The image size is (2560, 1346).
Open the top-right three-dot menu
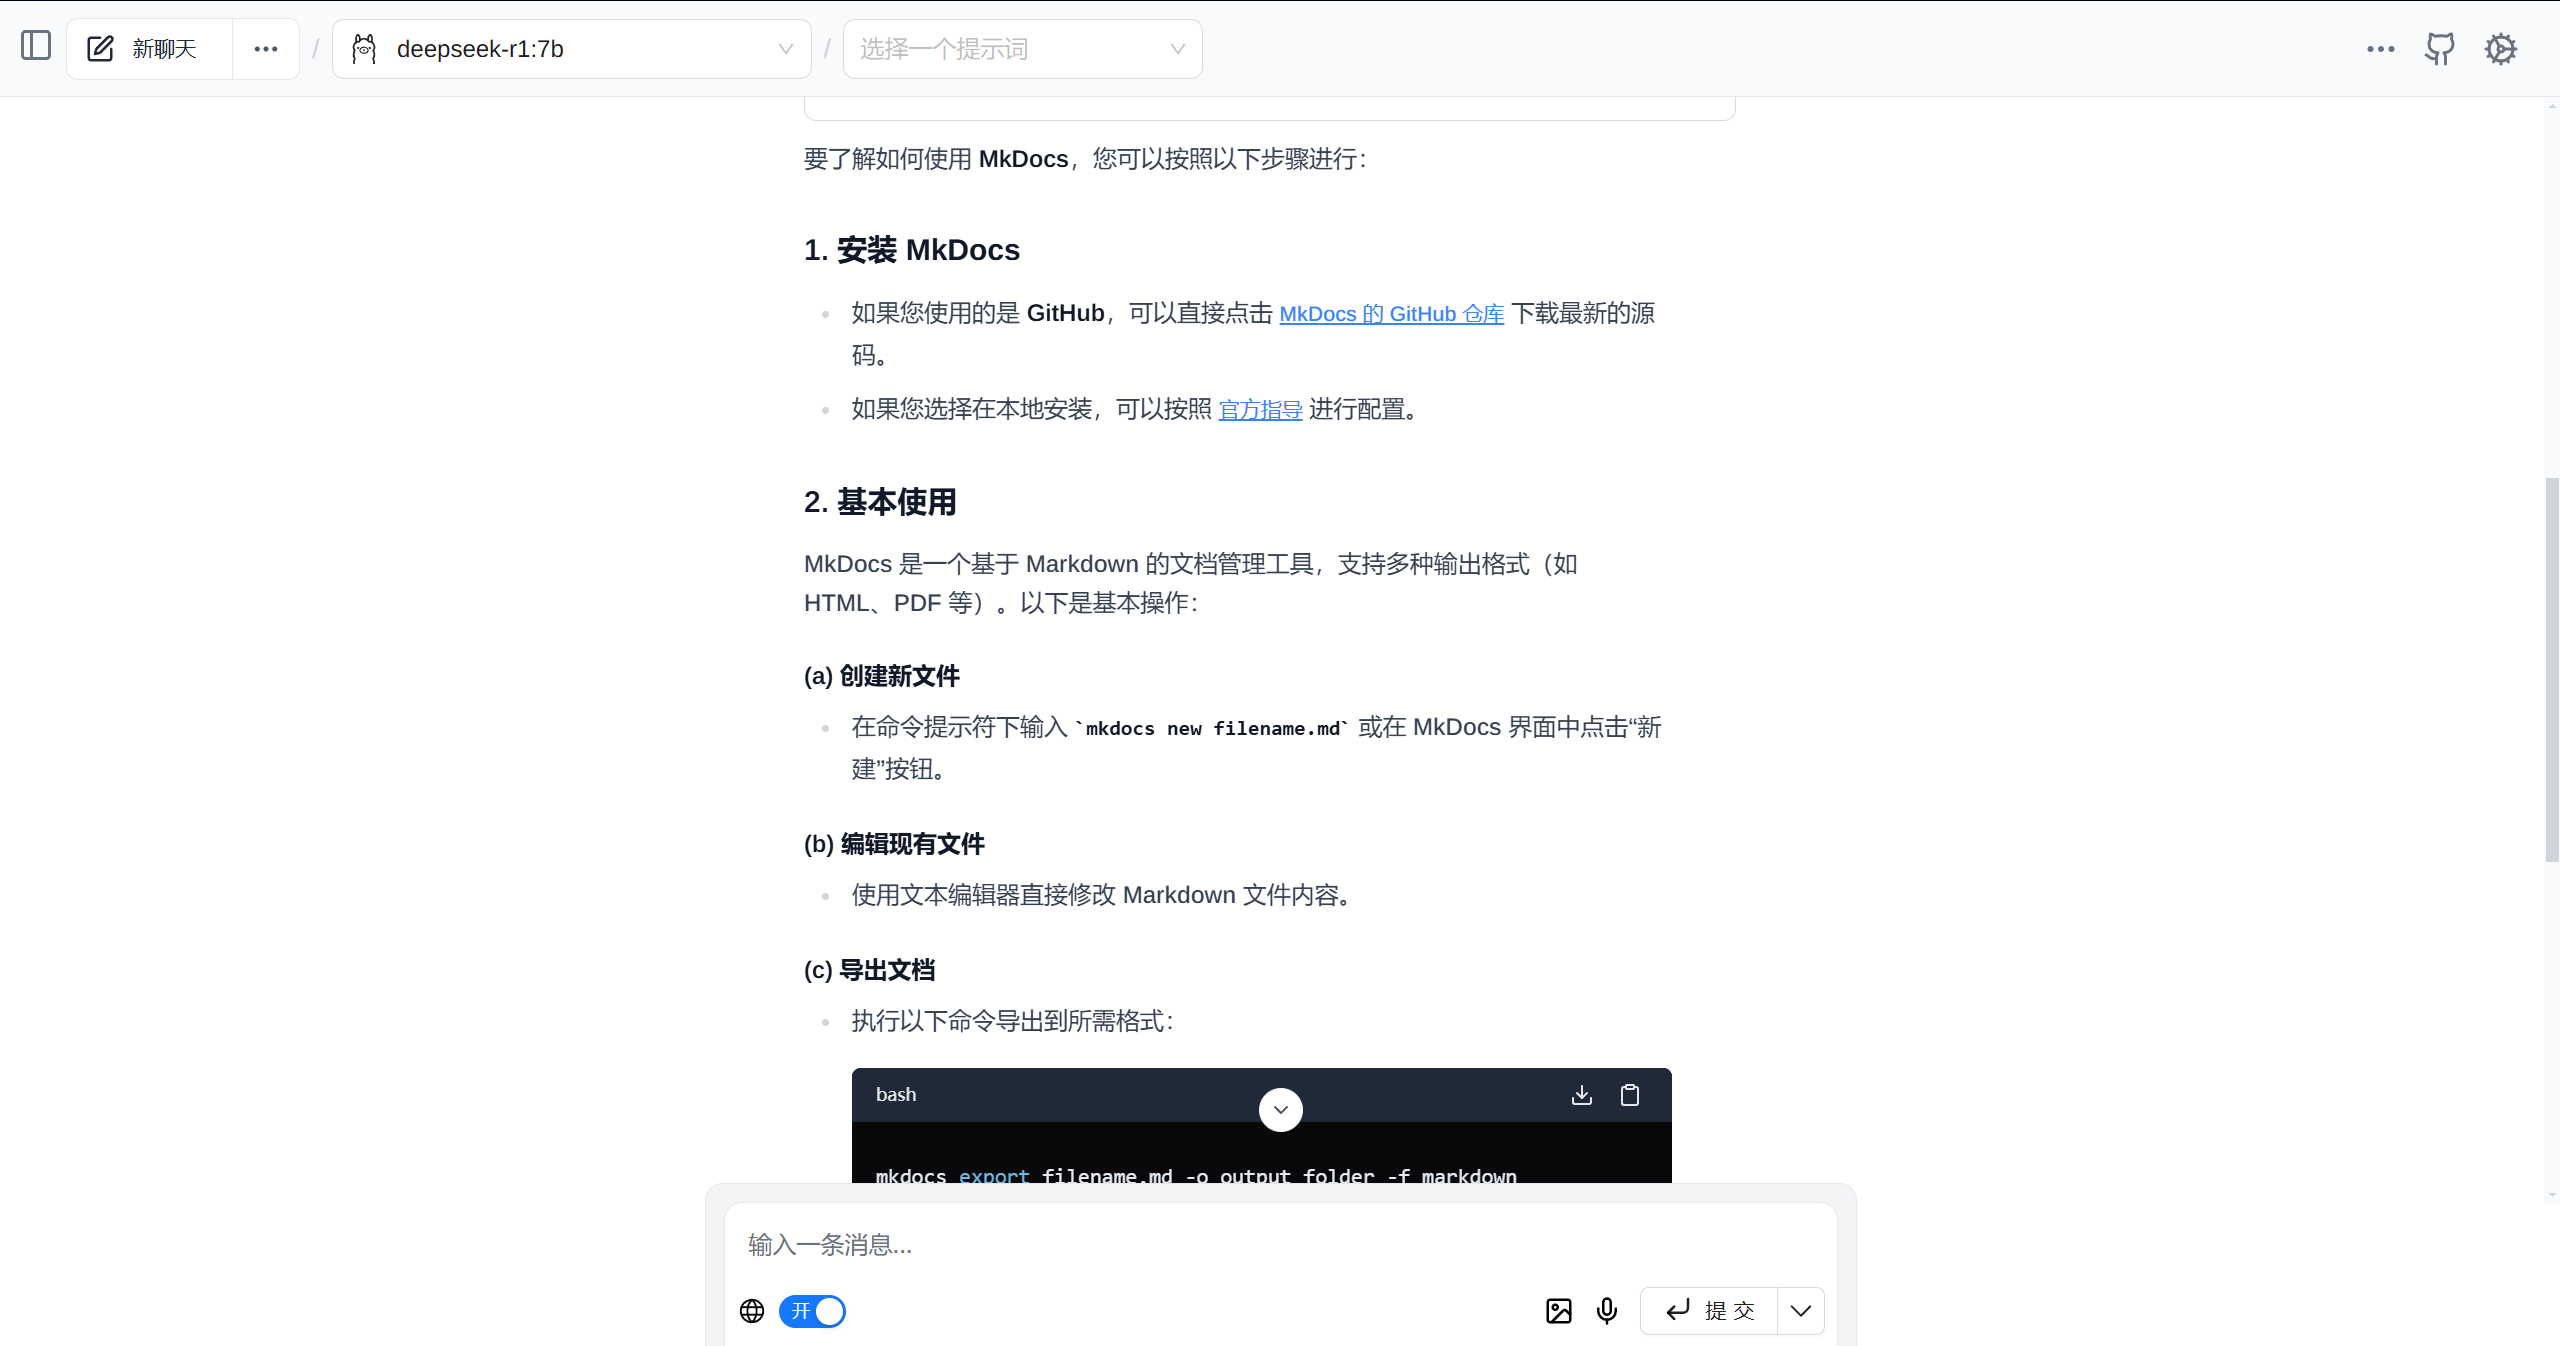click(x=2380, y=49)
